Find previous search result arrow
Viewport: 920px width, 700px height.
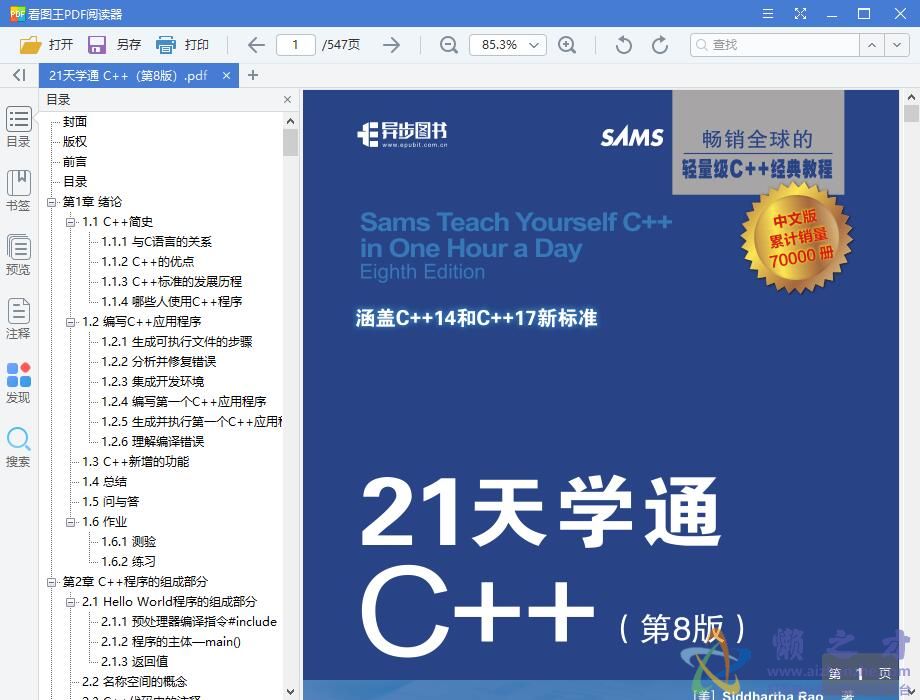pos(872,45)
